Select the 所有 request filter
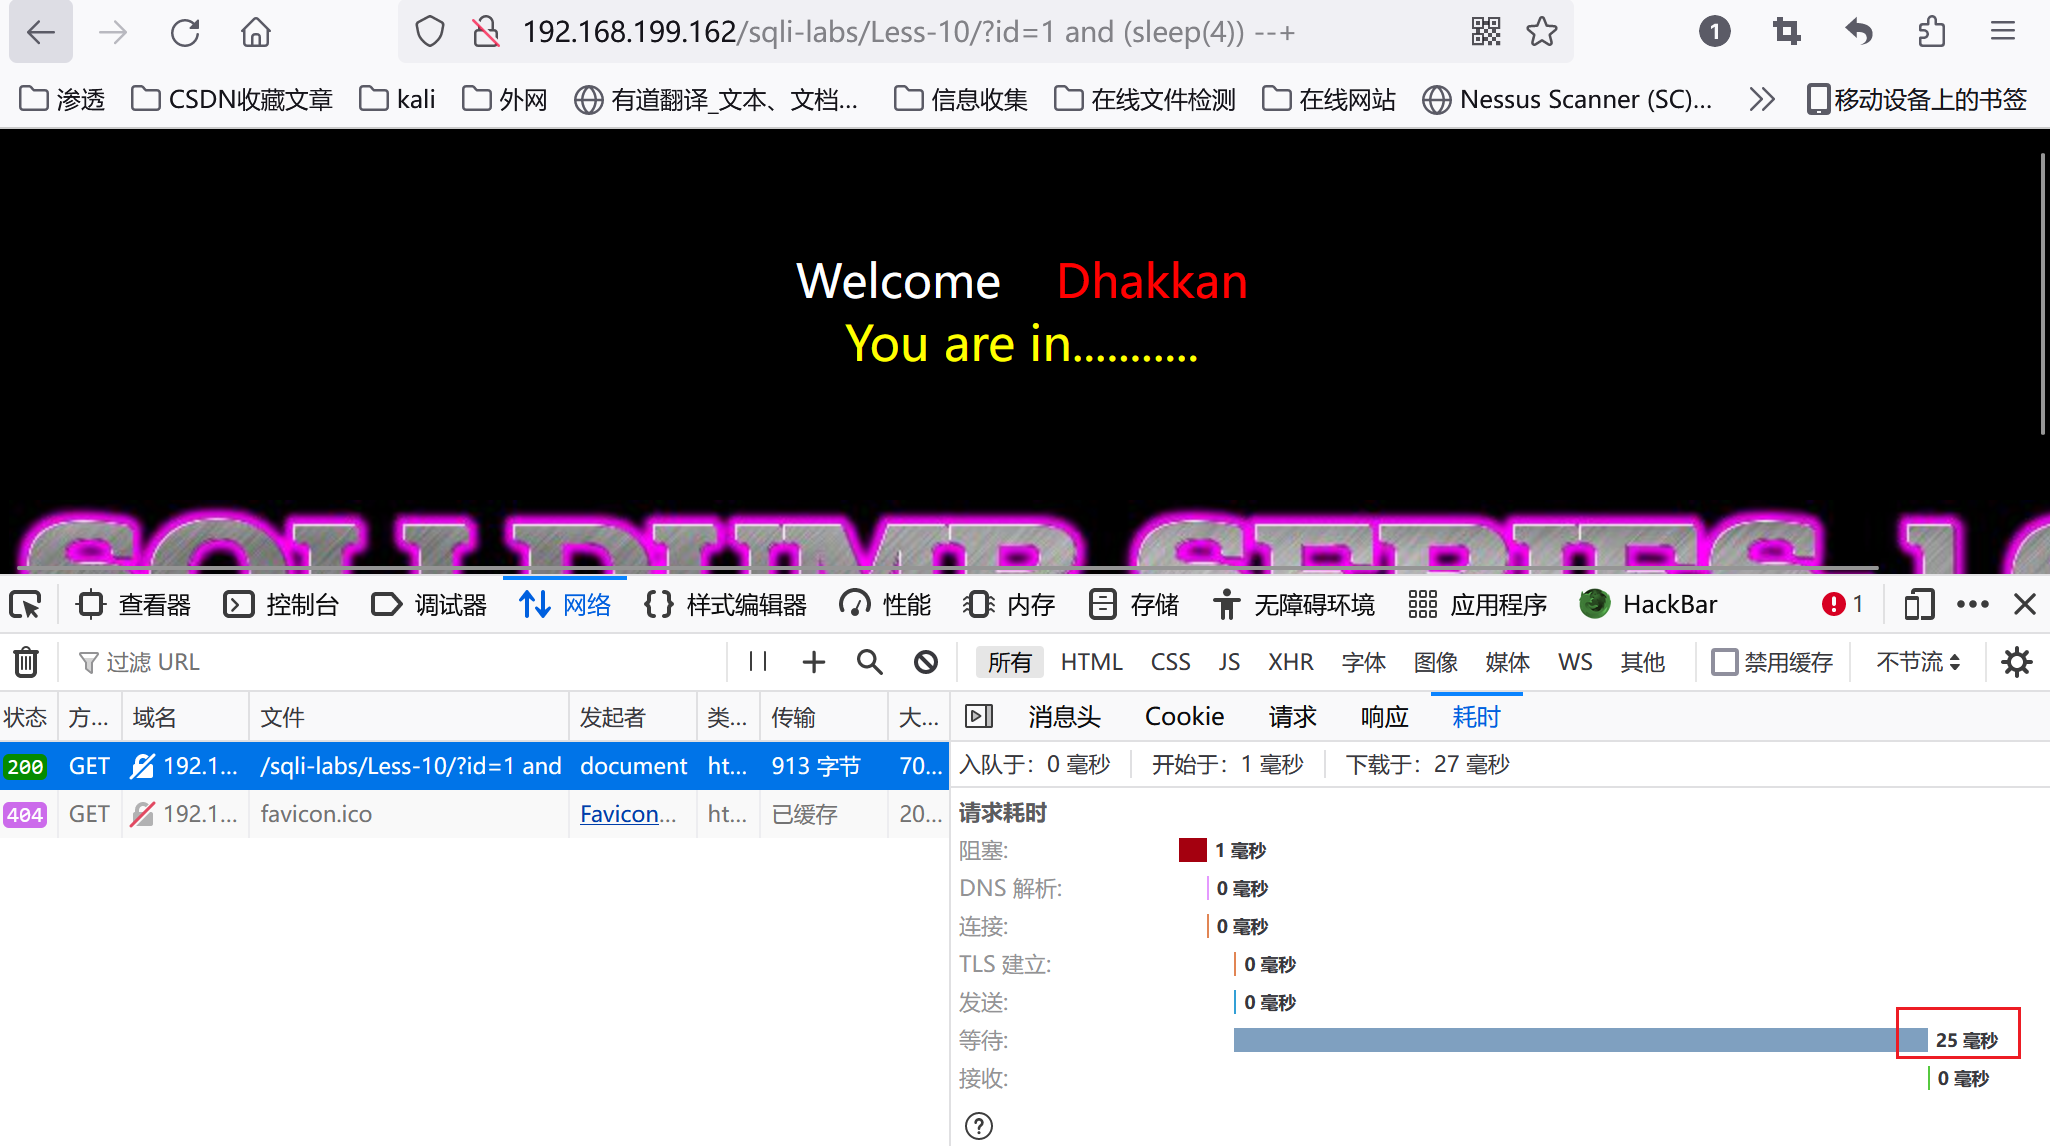The height and width of the screenshot is (1146, 2050). coord(1009,662)
